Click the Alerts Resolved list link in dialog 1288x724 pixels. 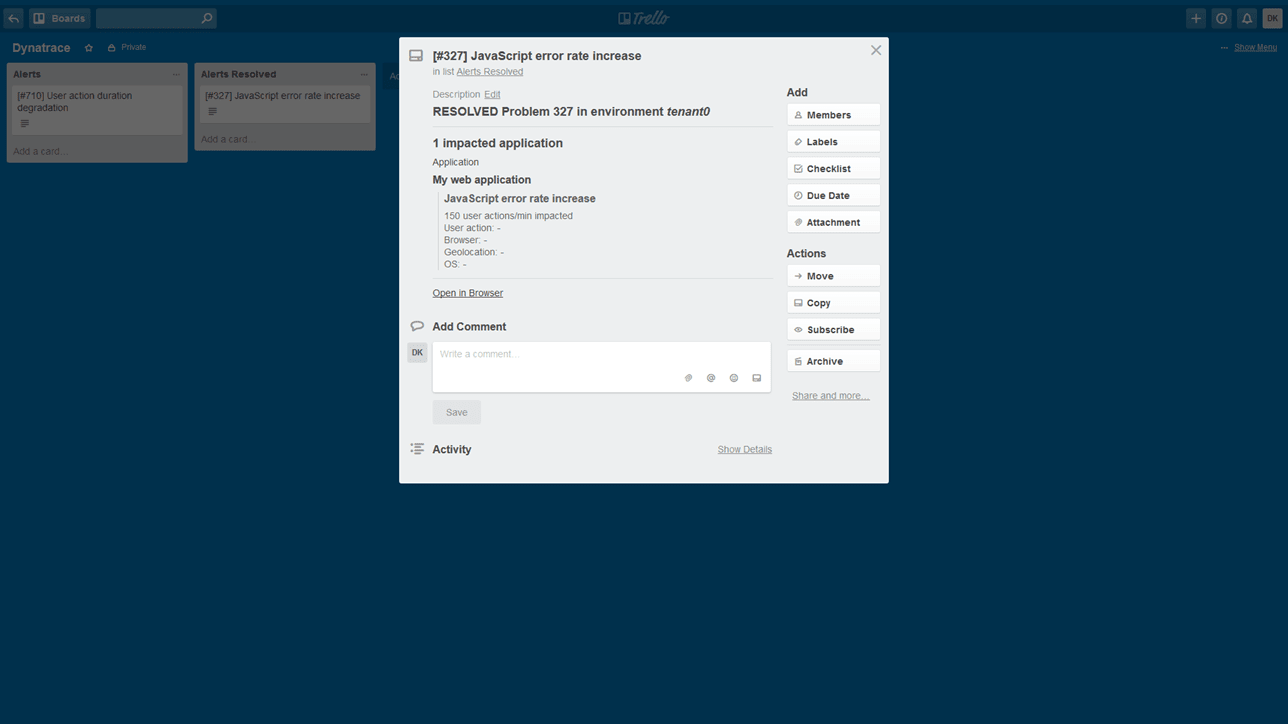(489, 72)
